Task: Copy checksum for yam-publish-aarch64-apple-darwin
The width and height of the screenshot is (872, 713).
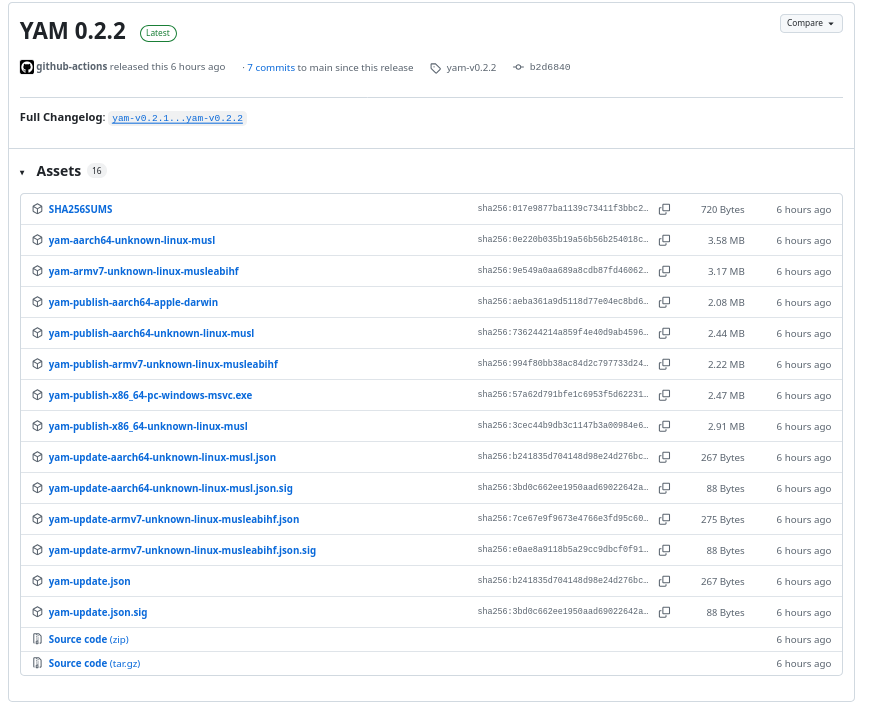Action: (664, 303)
